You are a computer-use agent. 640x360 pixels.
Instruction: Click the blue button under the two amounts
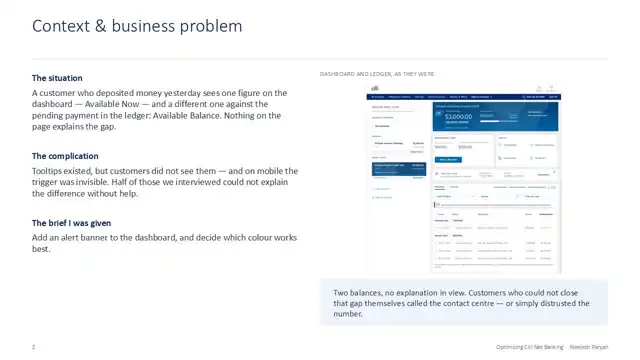pos(448,160)
